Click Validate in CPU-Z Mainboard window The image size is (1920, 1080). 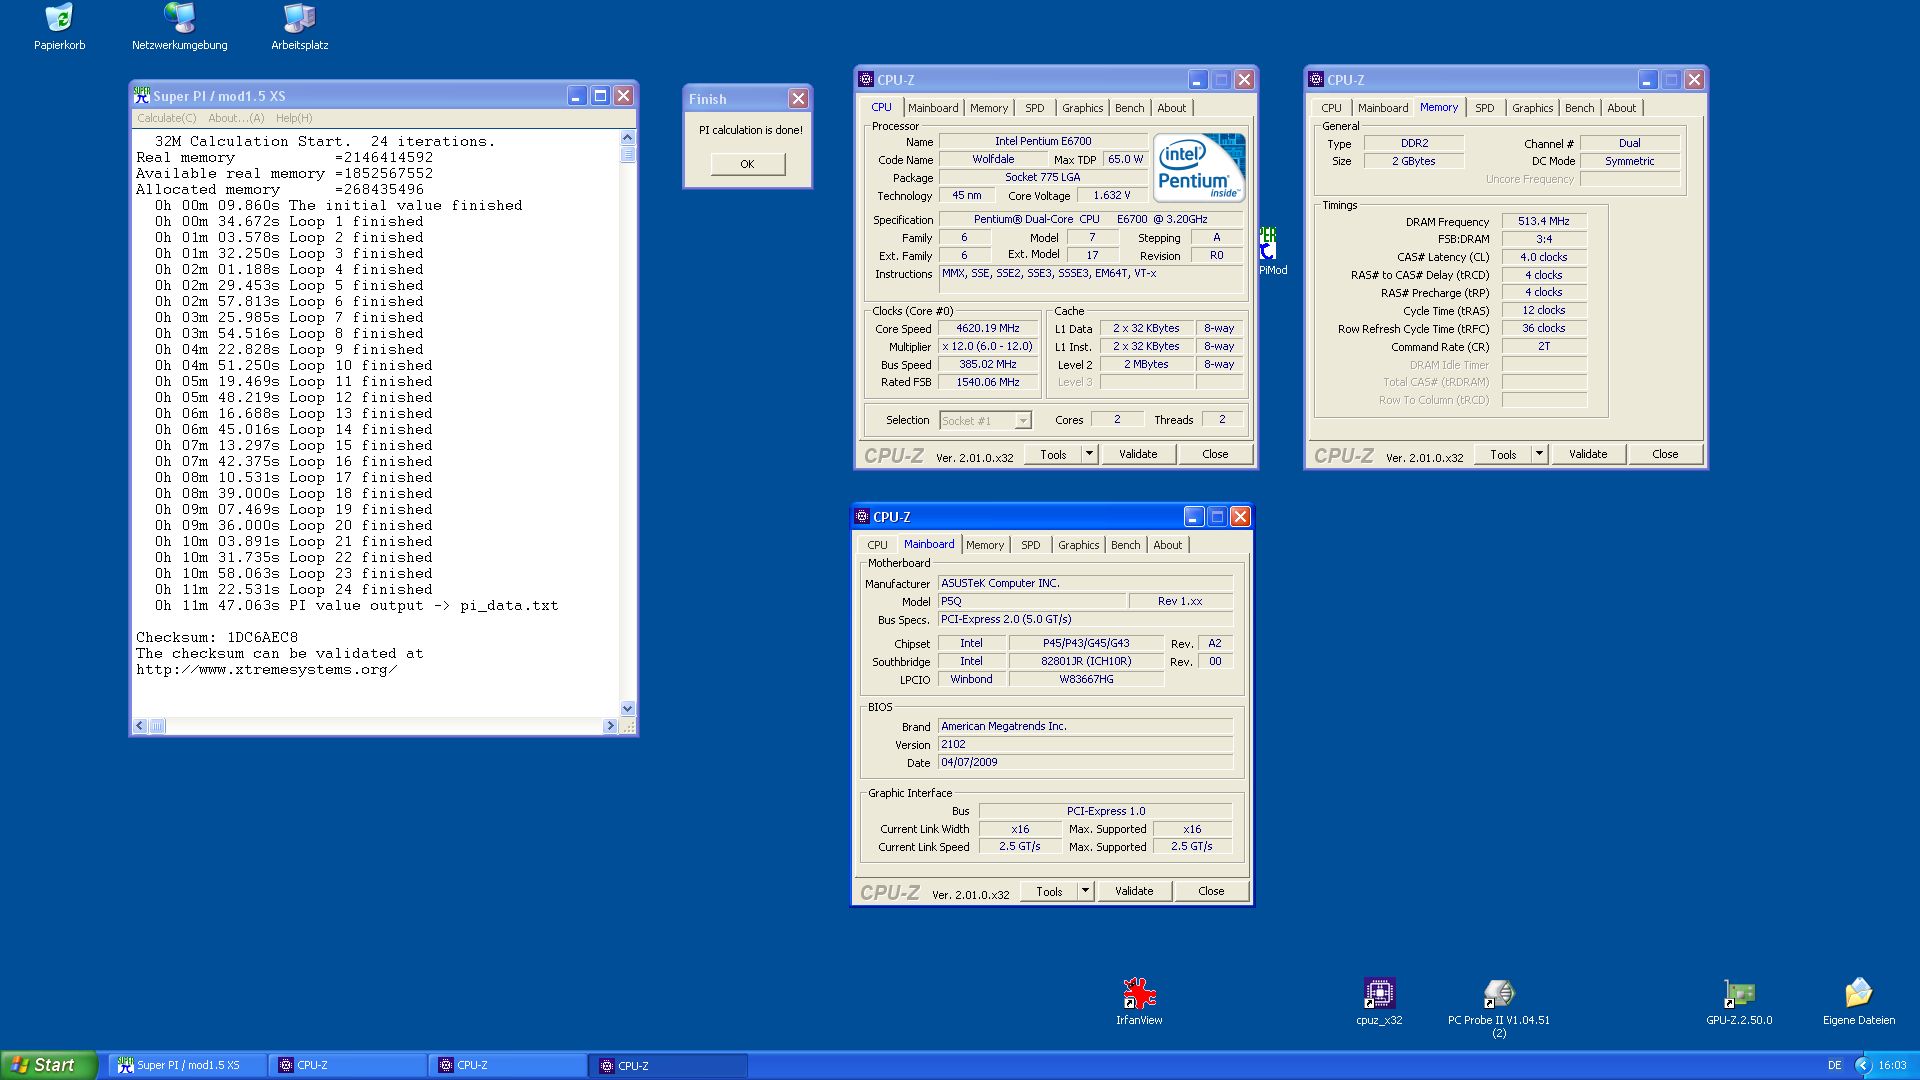point(1134,891)
